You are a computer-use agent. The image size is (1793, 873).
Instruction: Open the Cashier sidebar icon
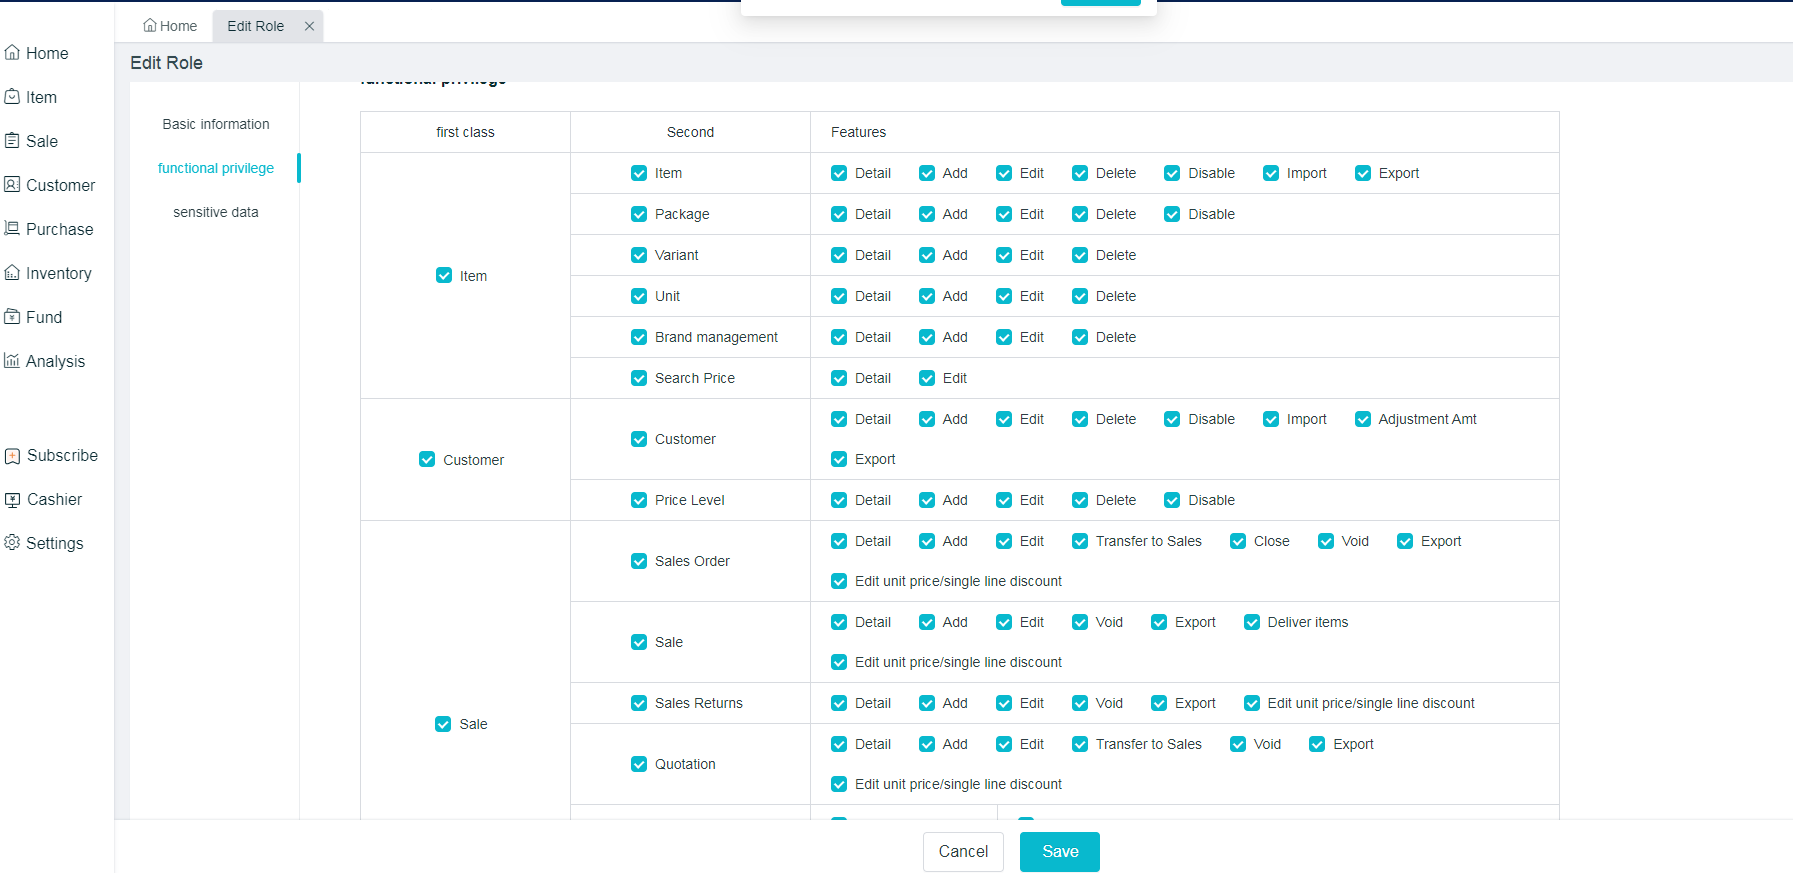[12, 499]
